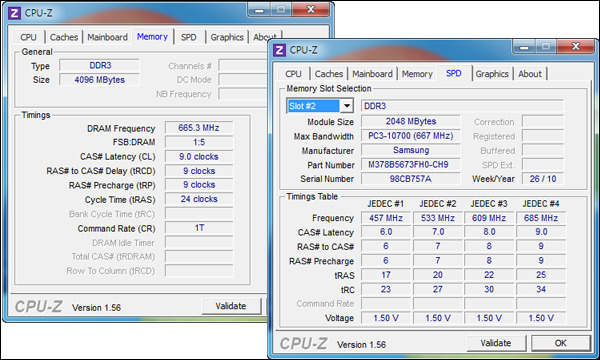
Task: Open Graphics tab in back Memory window
Action: pyautogui.click(x=227, y=37)
